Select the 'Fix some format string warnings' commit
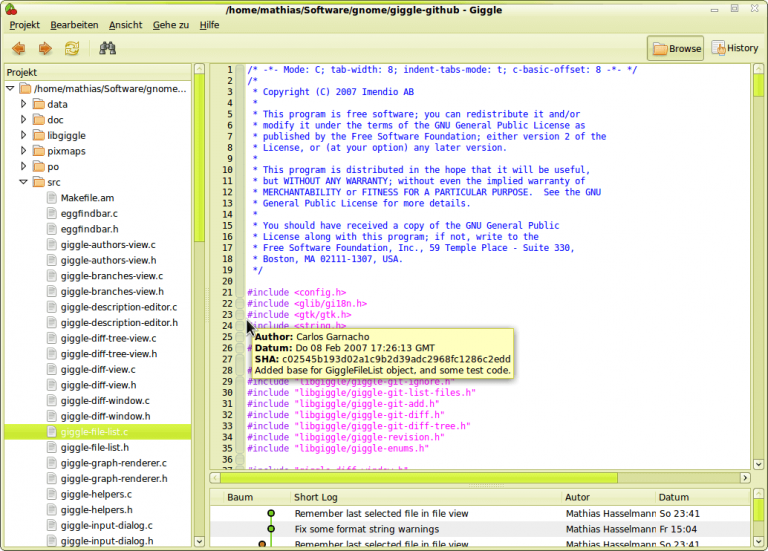The width and height of the screenshot is (768, 551). tap(366, 529)
